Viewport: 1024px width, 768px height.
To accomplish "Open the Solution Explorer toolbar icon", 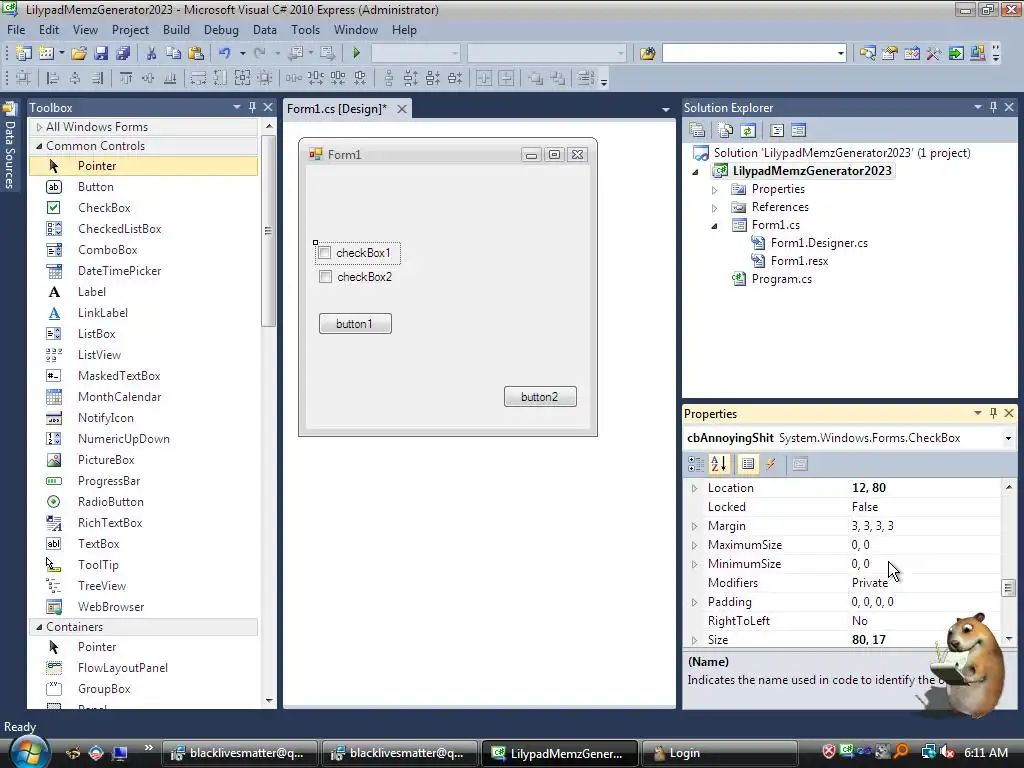I will 867,53.
